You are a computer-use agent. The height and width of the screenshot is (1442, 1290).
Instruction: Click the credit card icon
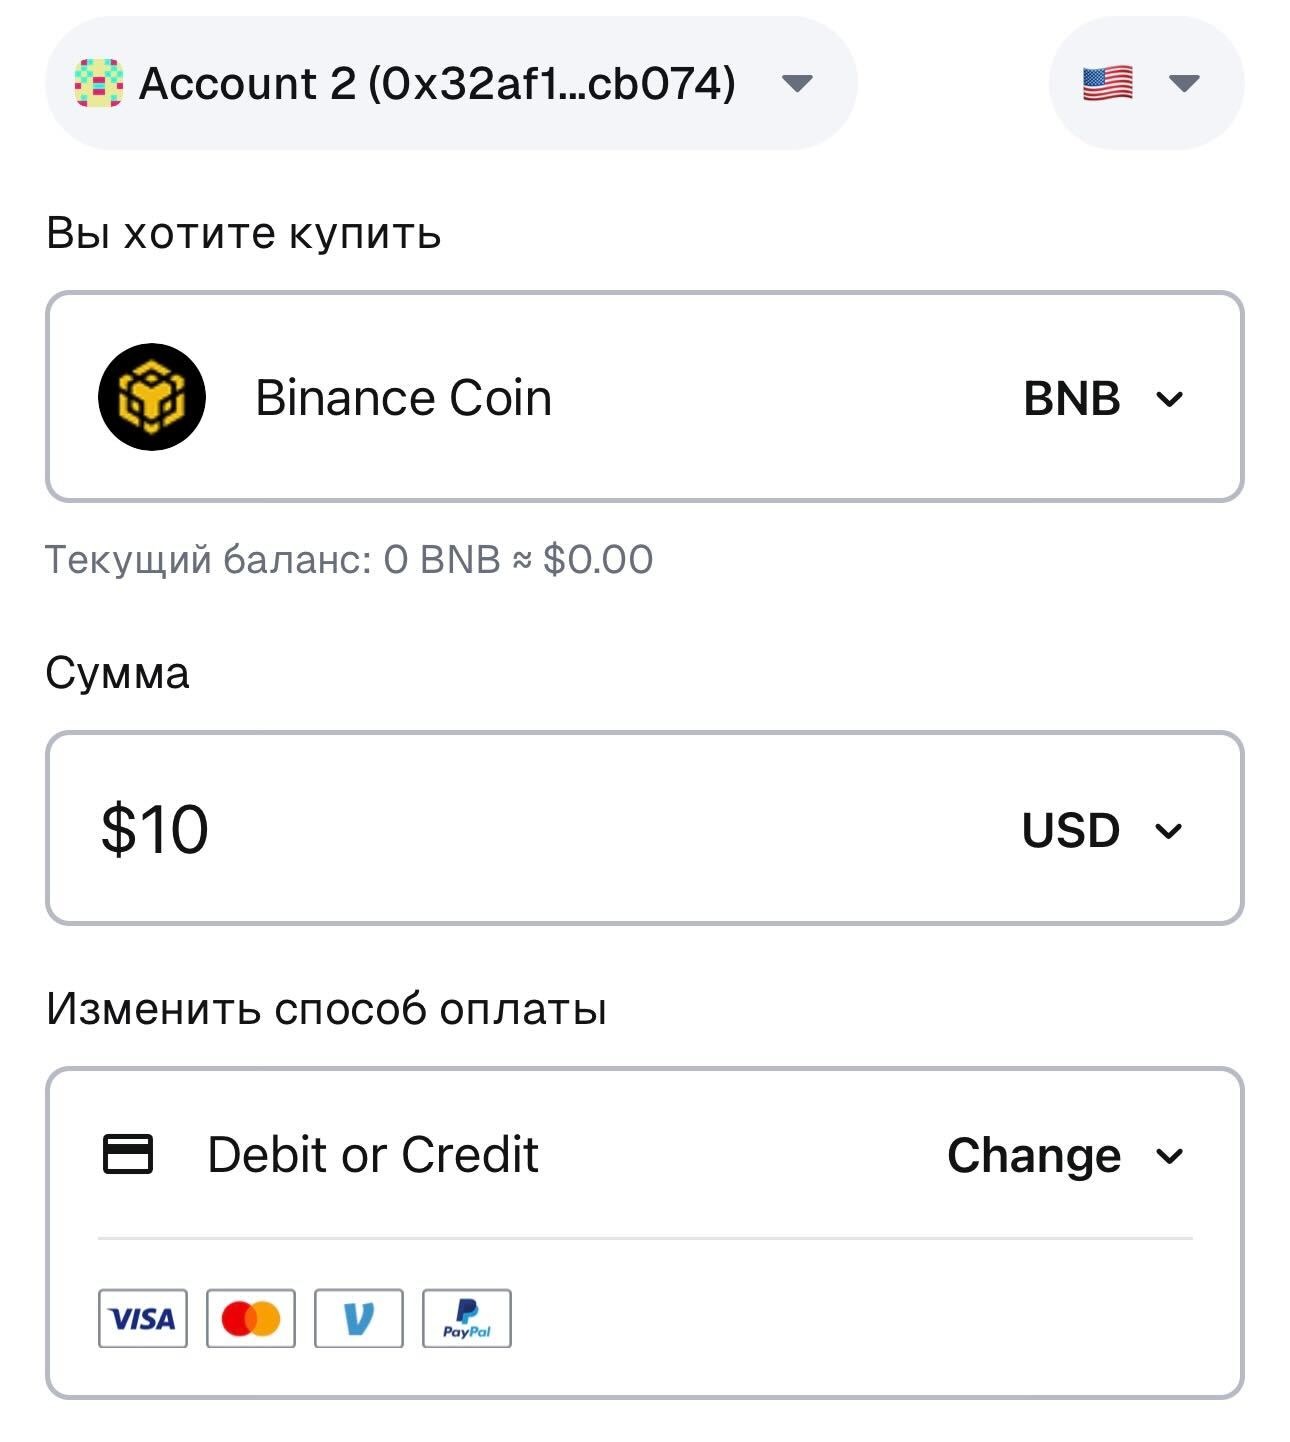(x=128, y=1154)
